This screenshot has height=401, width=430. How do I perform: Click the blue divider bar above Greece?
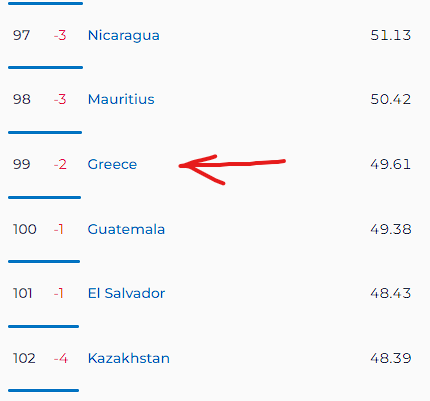[x=45, y=132]
